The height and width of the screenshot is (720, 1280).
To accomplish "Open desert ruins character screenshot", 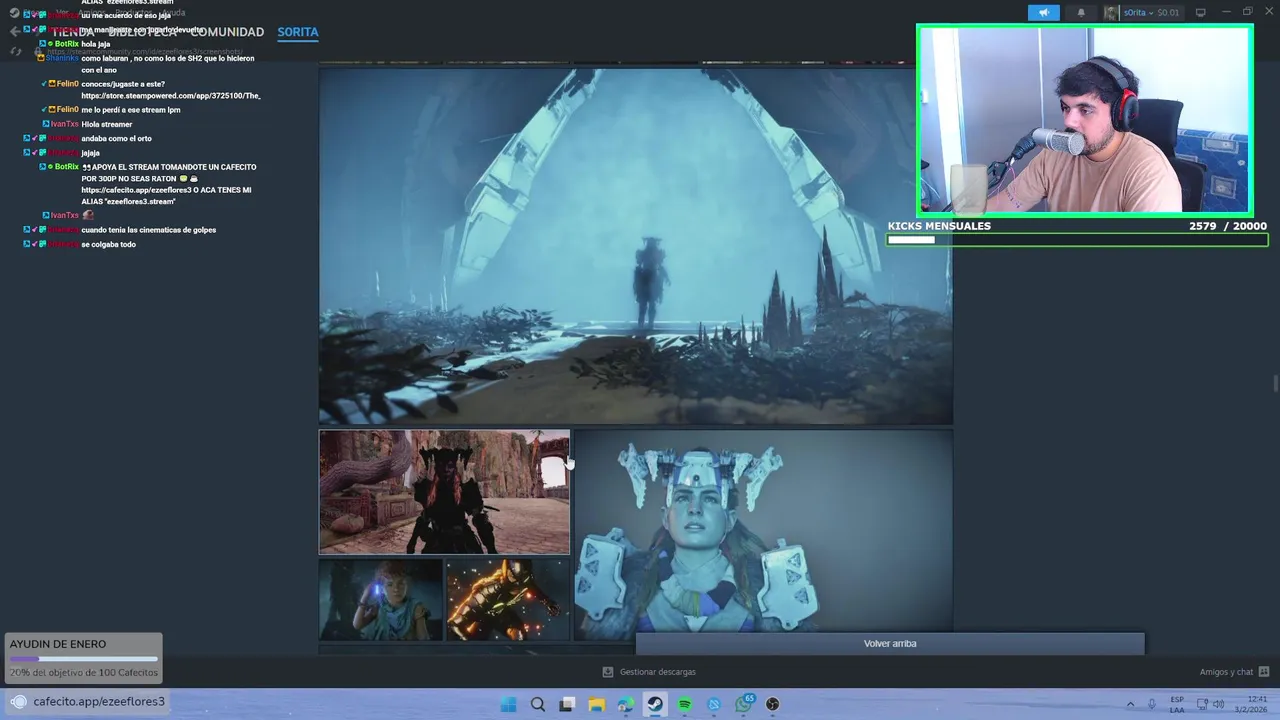I will pyautogui.click(x=444, y=492).
